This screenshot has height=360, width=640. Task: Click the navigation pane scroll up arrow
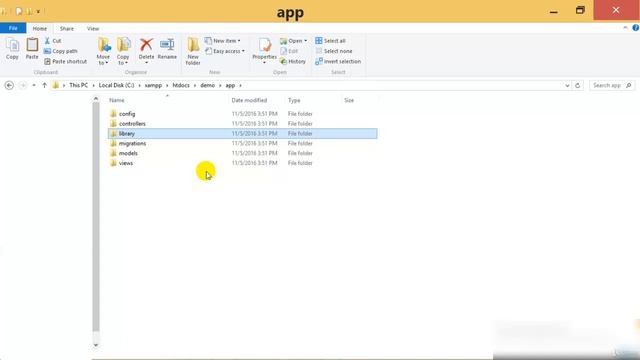pos(96,99)
